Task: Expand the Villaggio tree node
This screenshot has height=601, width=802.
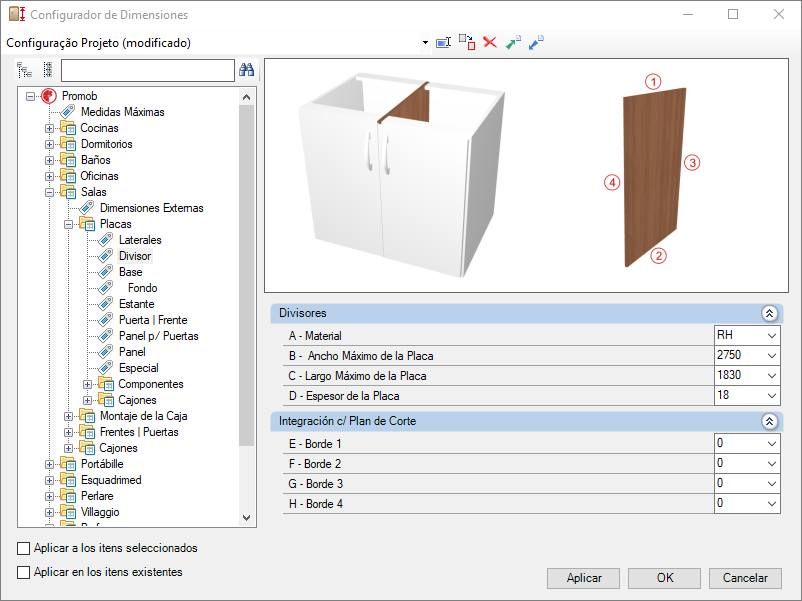Action: tap(49, 512)
